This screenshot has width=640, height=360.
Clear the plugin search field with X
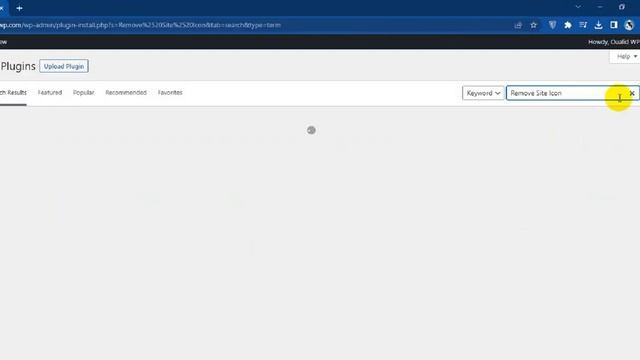[632, 93]
